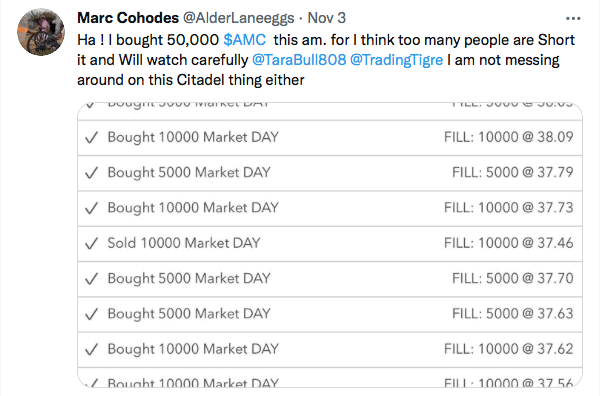Open the @TaraBull808 mention
Screen dimensions: 611x396
pos(299,60)
